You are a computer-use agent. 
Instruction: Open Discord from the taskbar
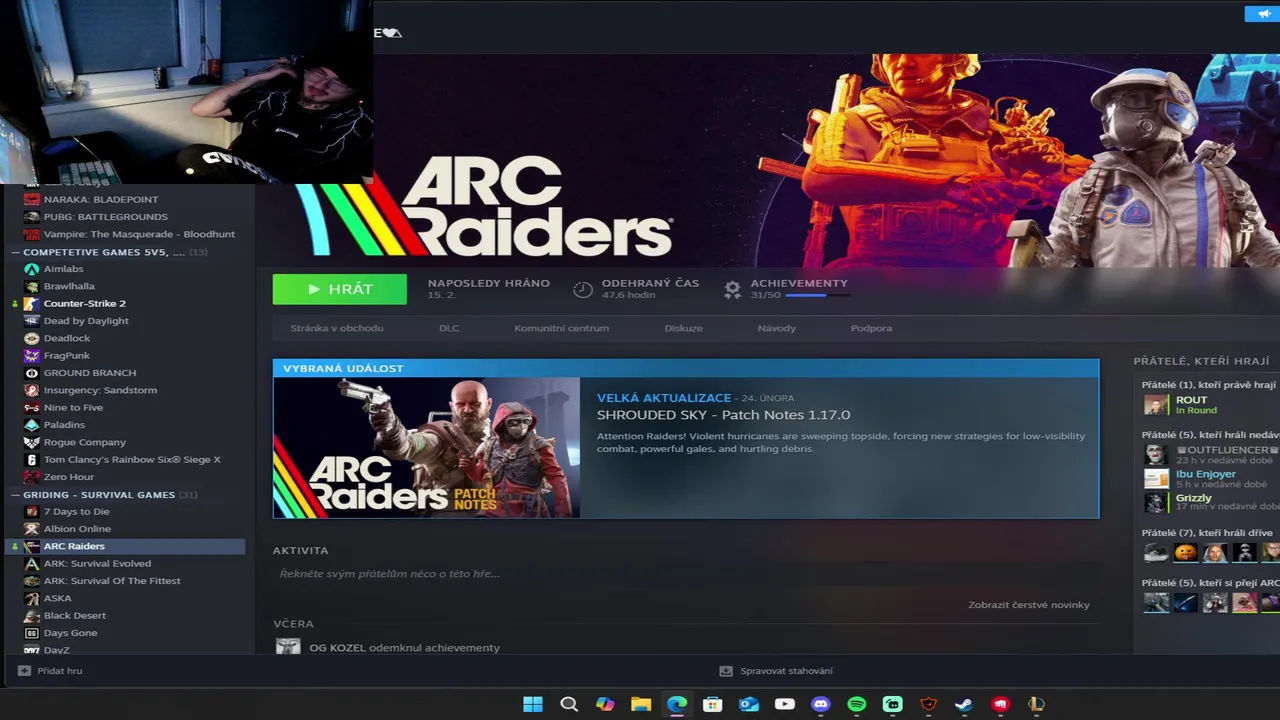[821, 704]
